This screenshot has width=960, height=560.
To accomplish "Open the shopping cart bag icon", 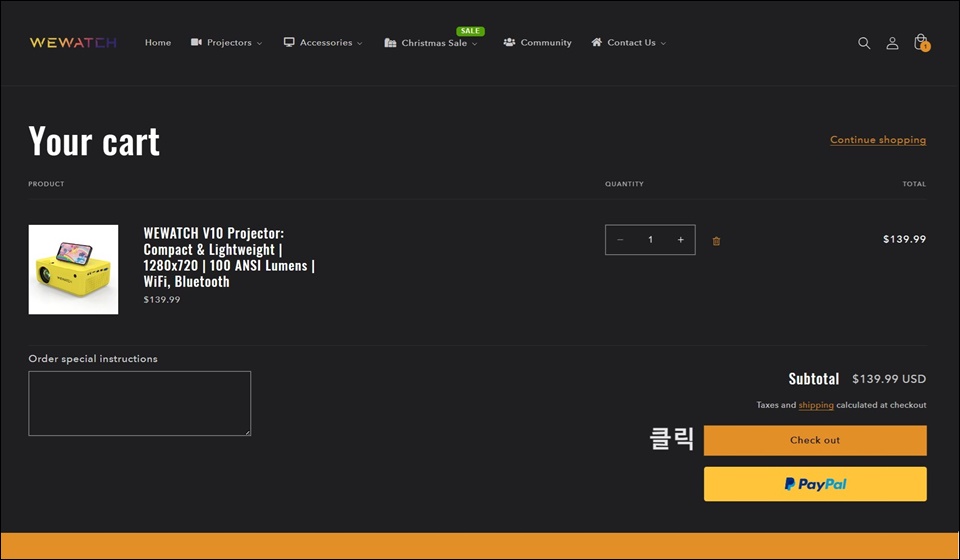I will (921, 42).
